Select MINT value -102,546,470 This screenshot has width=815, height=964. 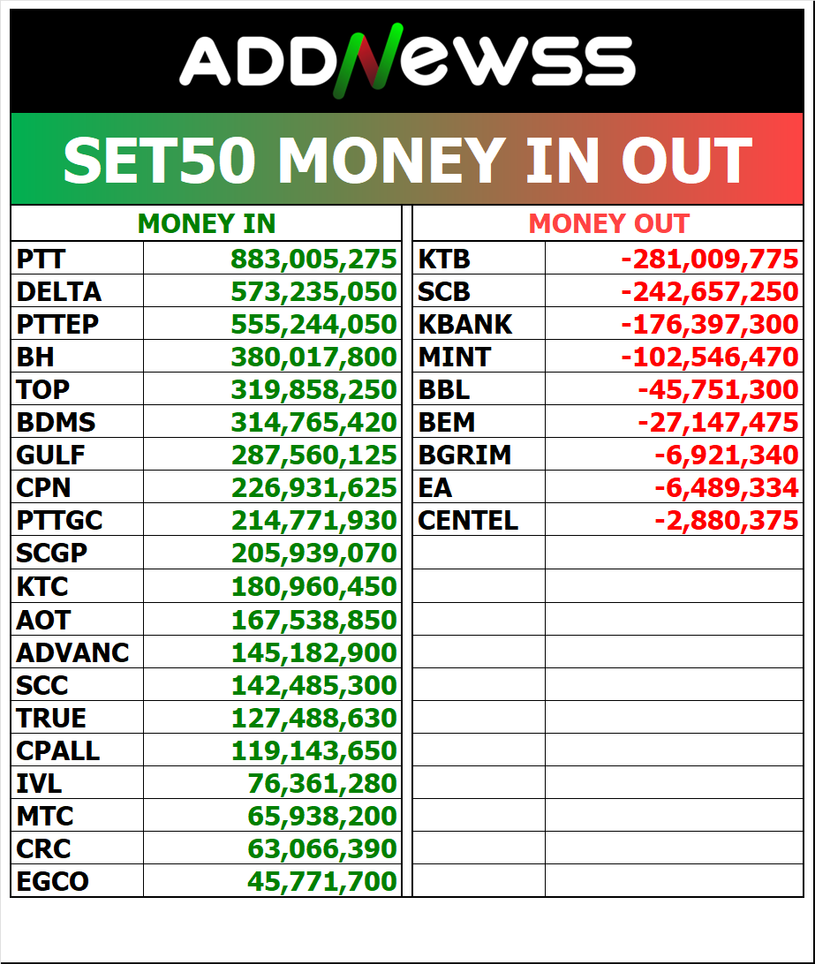(x=709, y=358)
